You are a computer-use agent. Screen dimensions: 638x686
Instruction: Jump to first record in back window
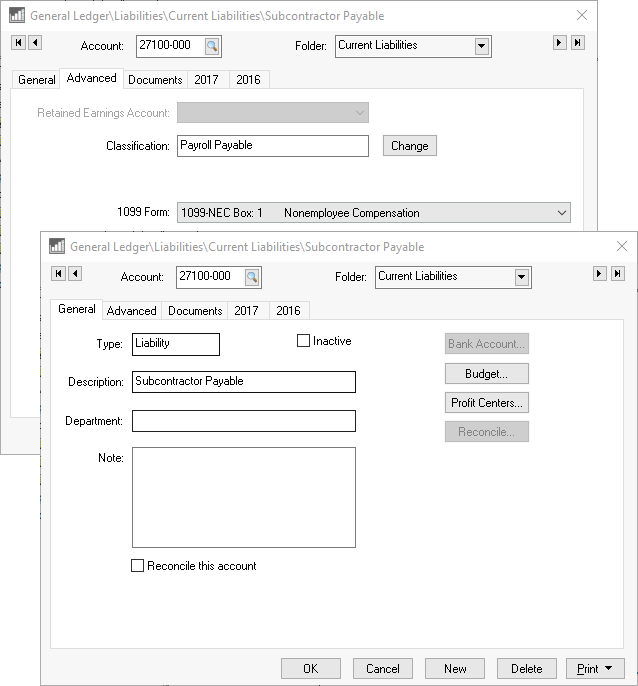[x=18, y=43]
